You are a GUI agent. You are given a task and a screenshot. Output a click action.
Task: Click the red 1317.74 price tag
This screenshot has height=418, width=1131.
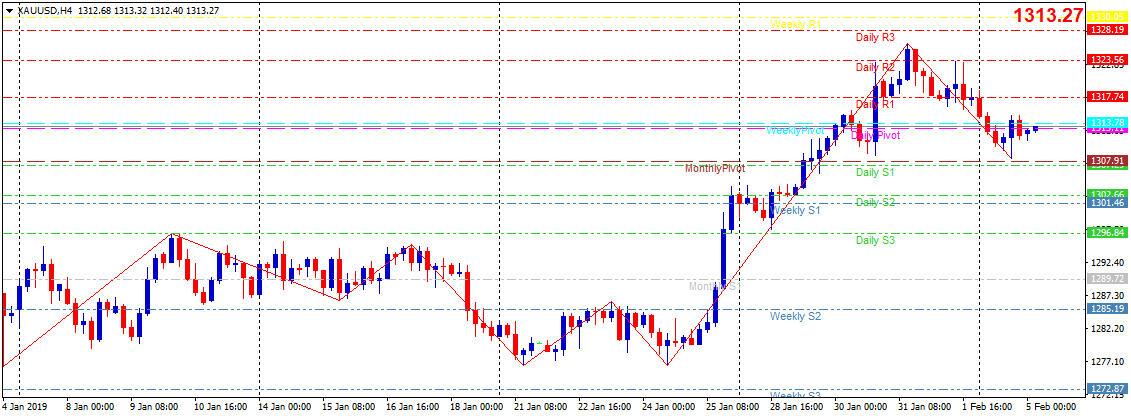(x=1105, y=97)
